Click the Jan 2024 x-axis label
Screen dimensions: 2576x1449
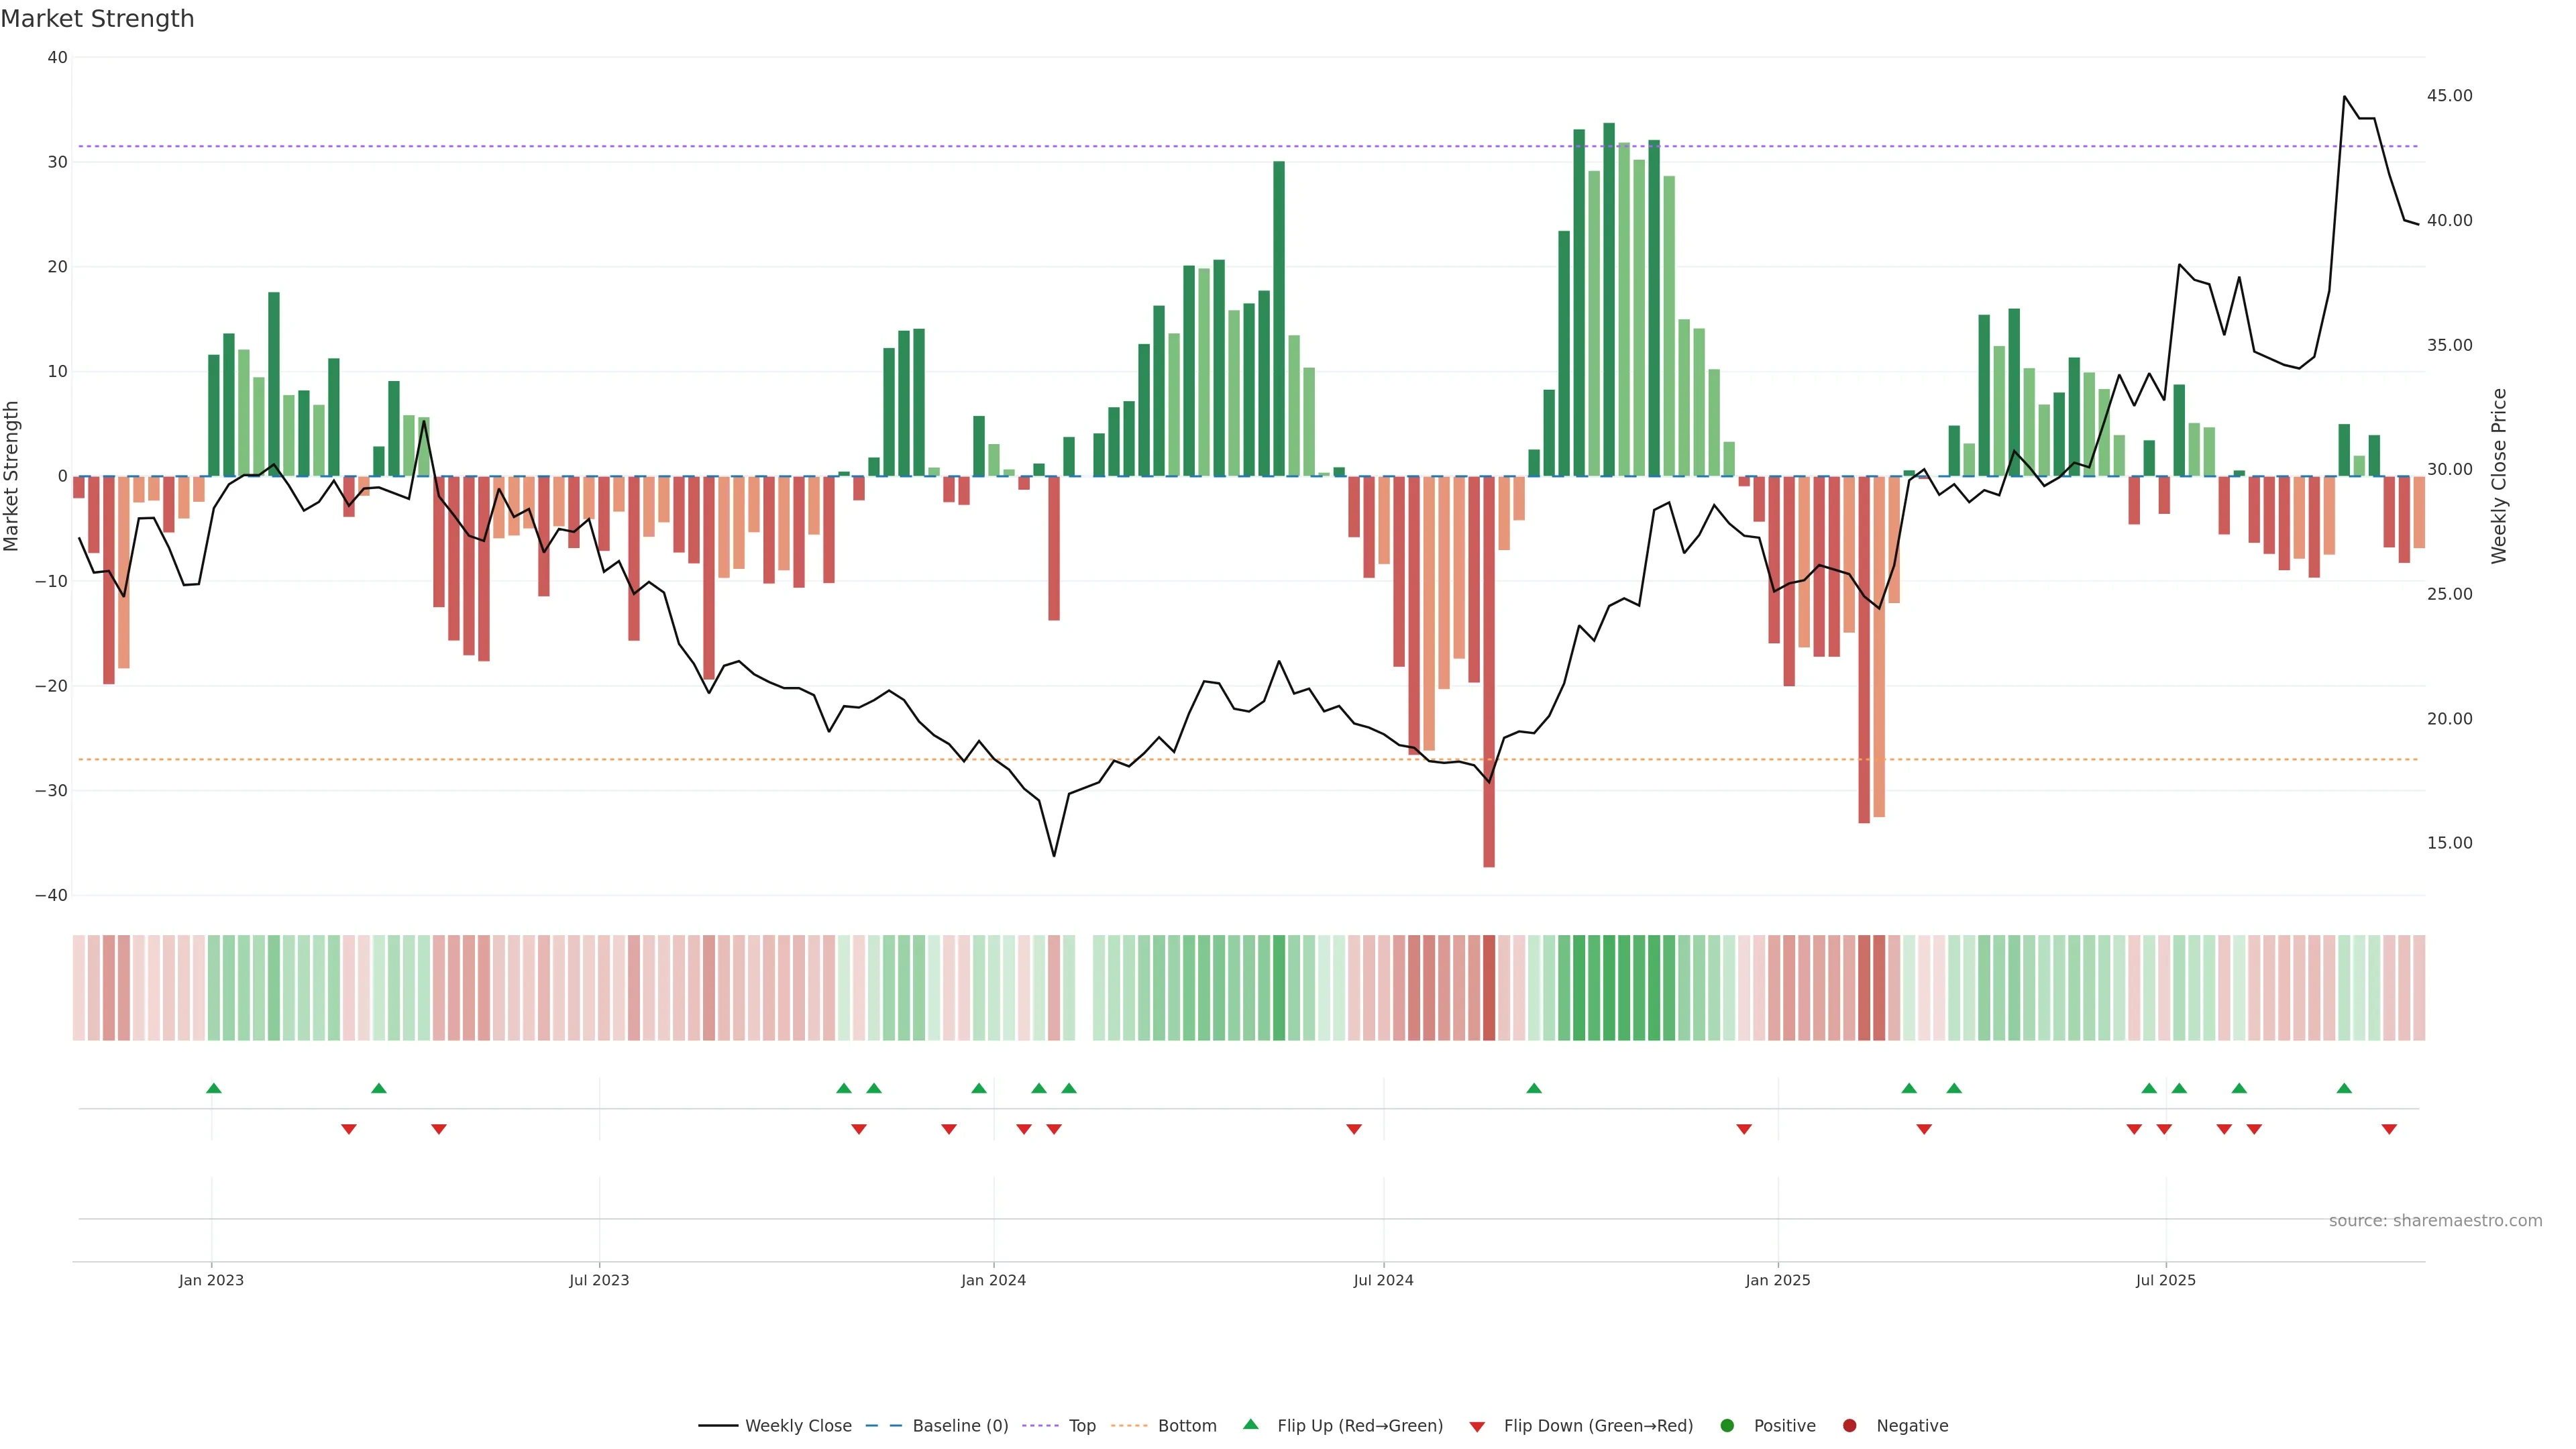pyautogui.click(x=993, y=1280)
